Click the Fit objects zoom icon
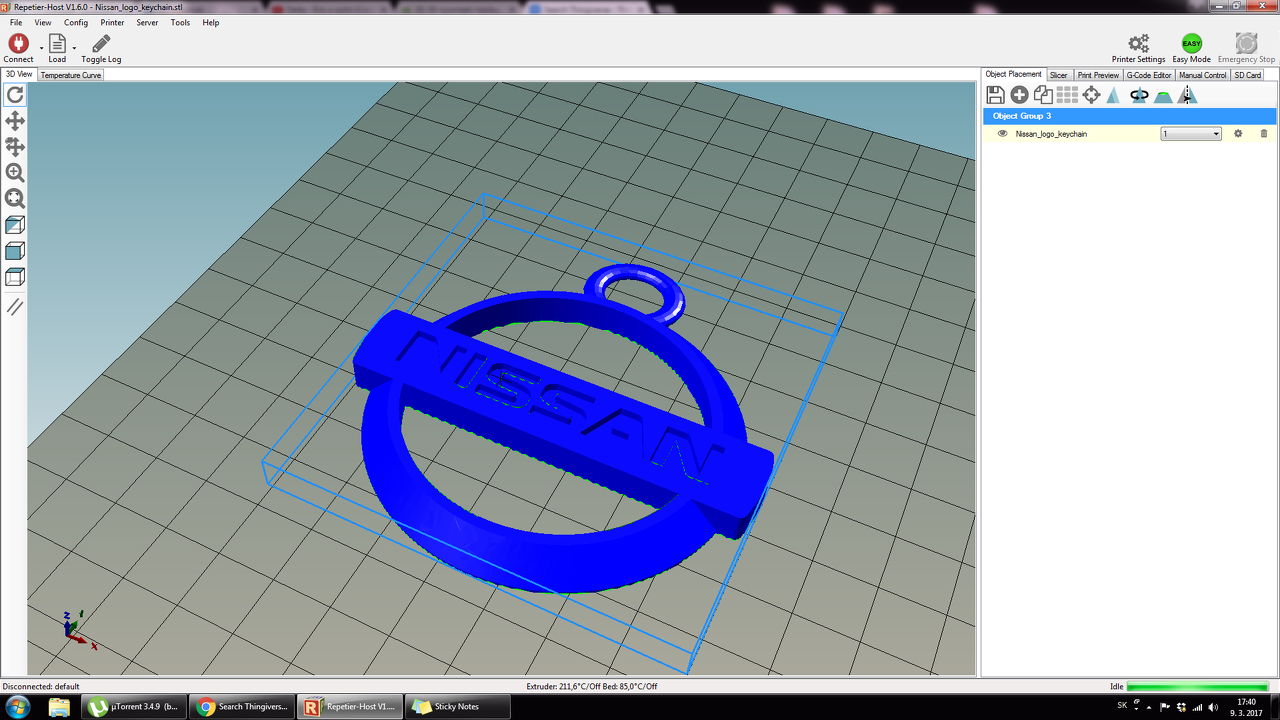The image size is (1280, 720). (x=15, y=199)
